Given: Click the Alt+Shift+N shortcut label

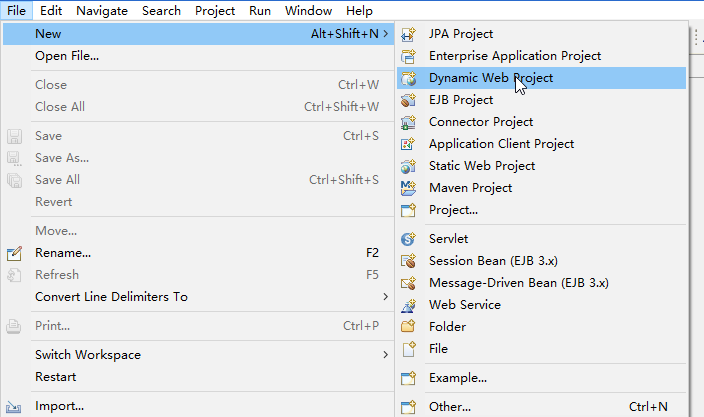Looking at the screenshot, I should tap(345, 34).
